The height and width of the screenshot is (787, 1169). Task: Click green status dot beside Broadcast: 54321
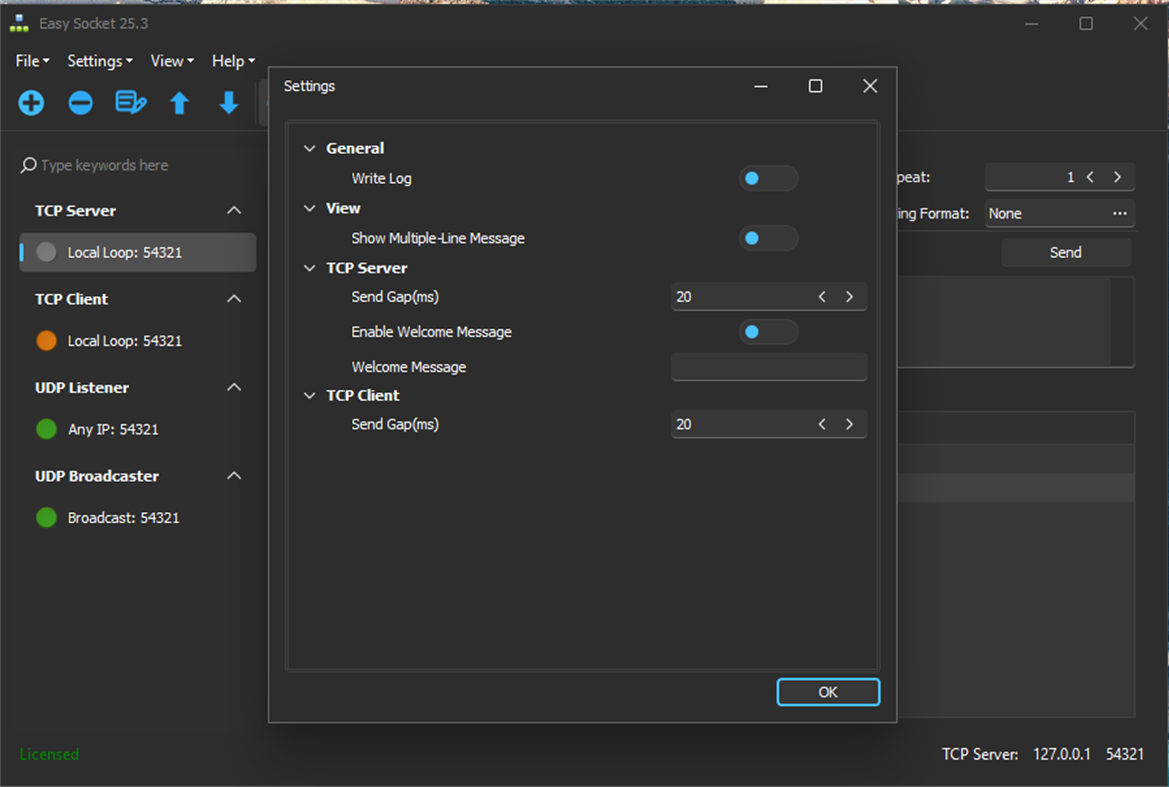click(46, 517)
